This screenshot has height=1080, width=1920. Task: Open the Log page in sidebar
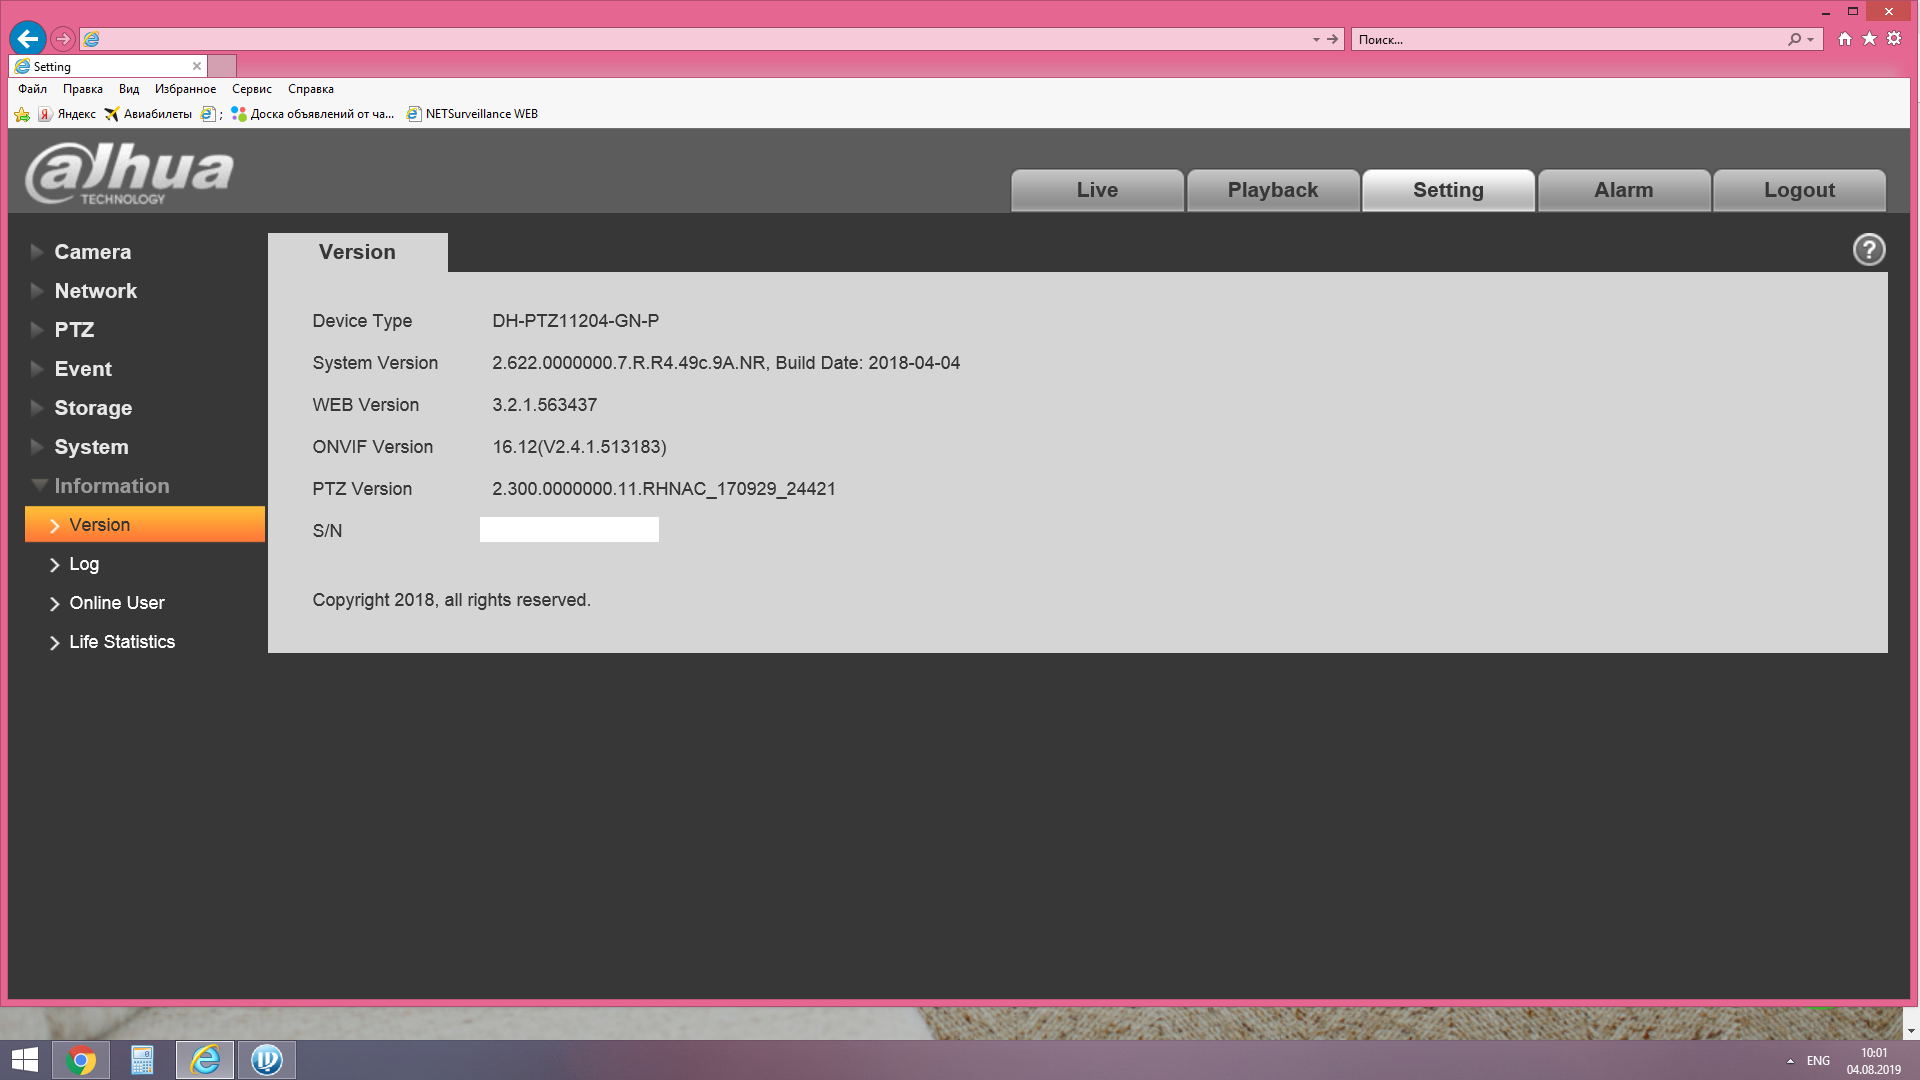84,564
